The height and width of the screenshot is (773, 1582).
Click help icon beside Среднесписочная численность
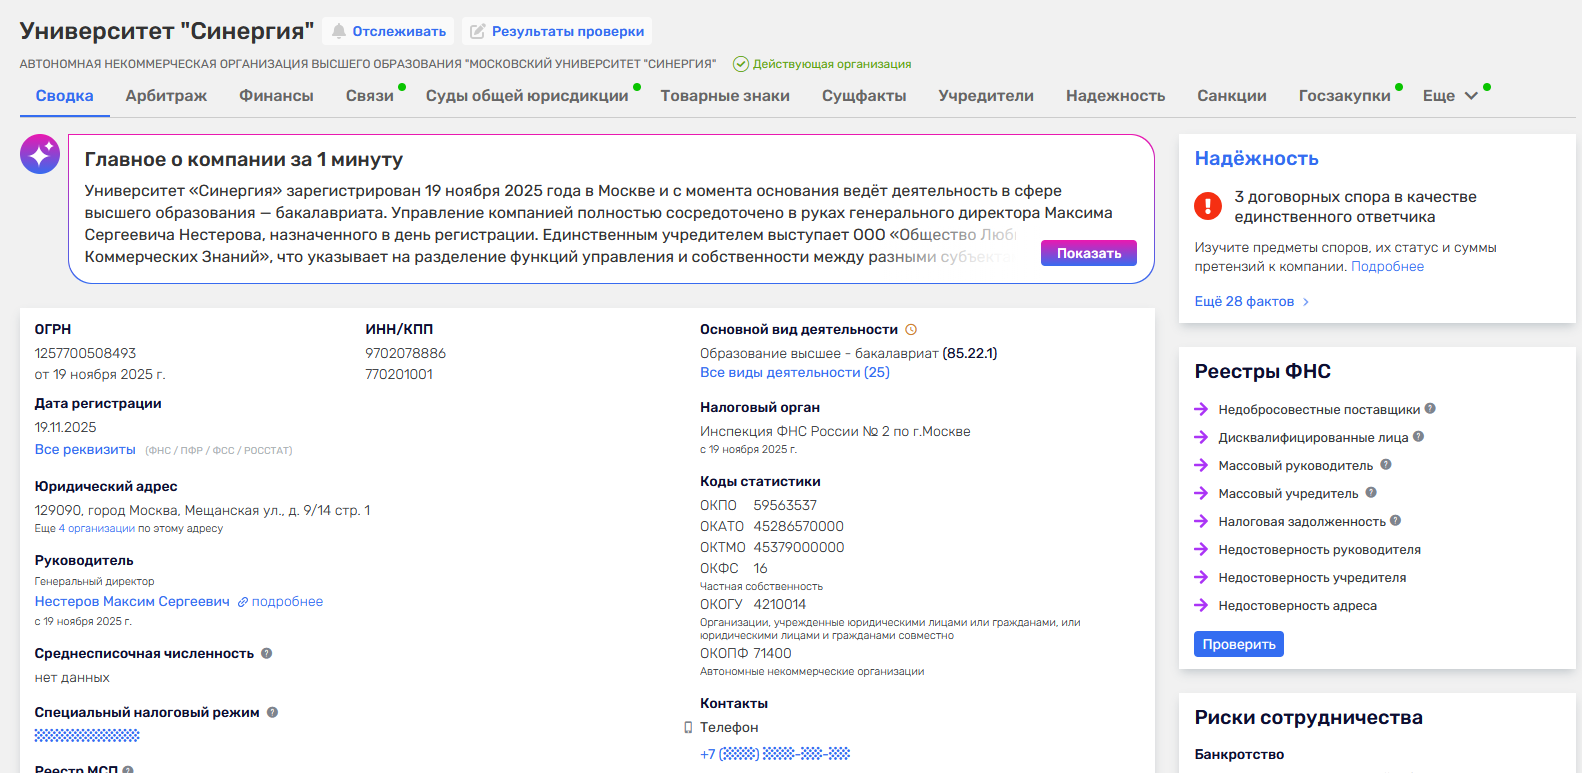(x=267, y=653)
